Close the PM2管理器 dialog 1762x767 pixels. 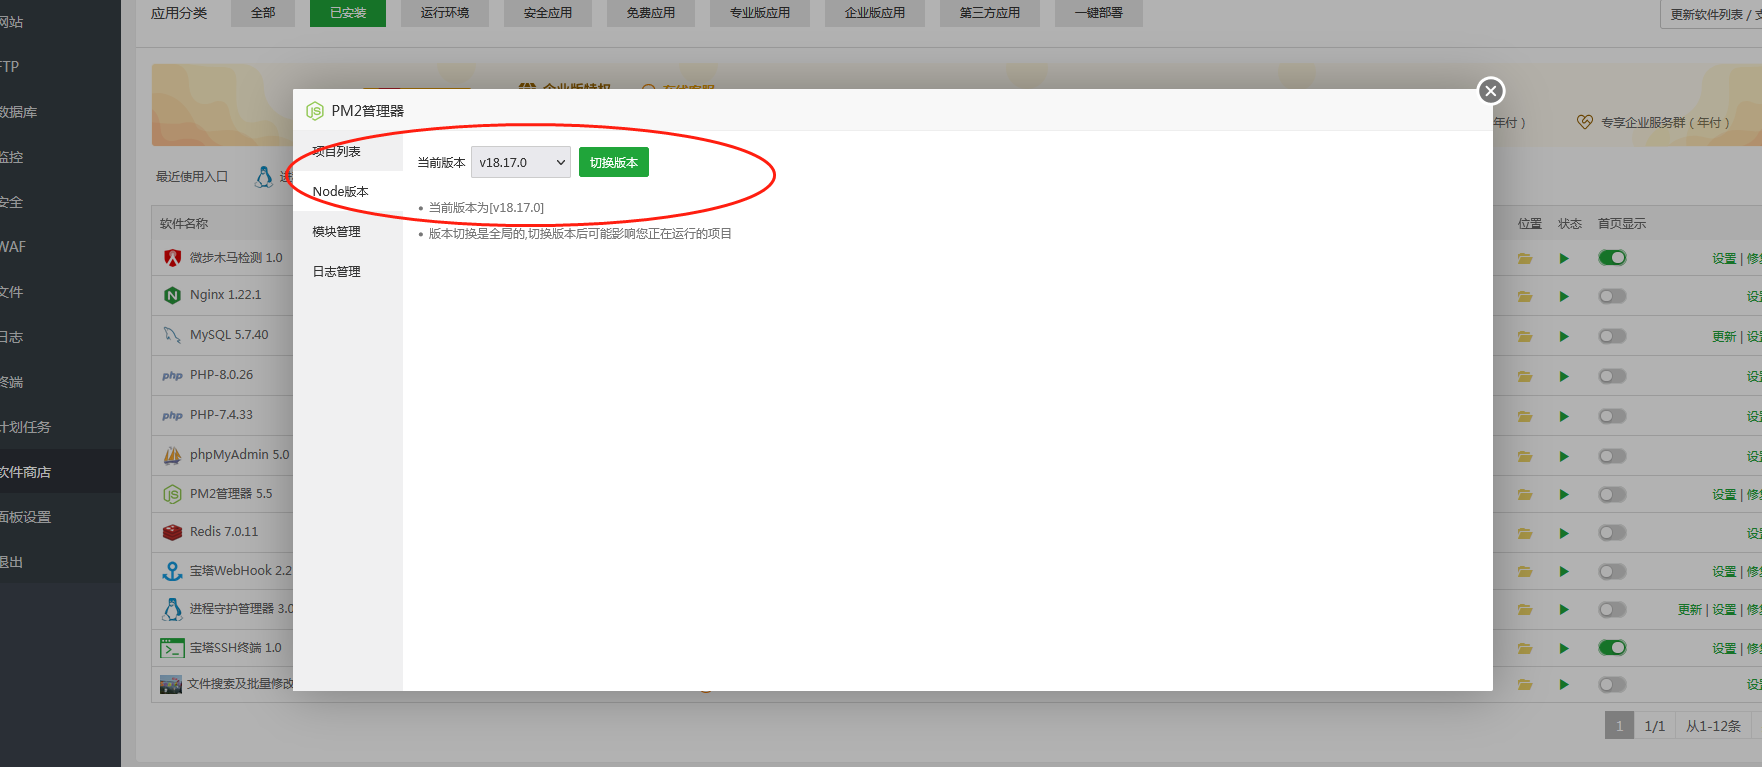point(1491,91)
